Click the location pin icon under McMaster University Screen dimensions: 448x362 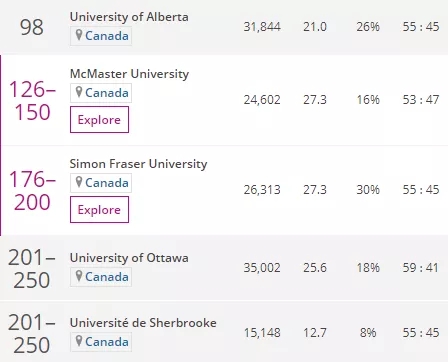(x=79, y=92)
